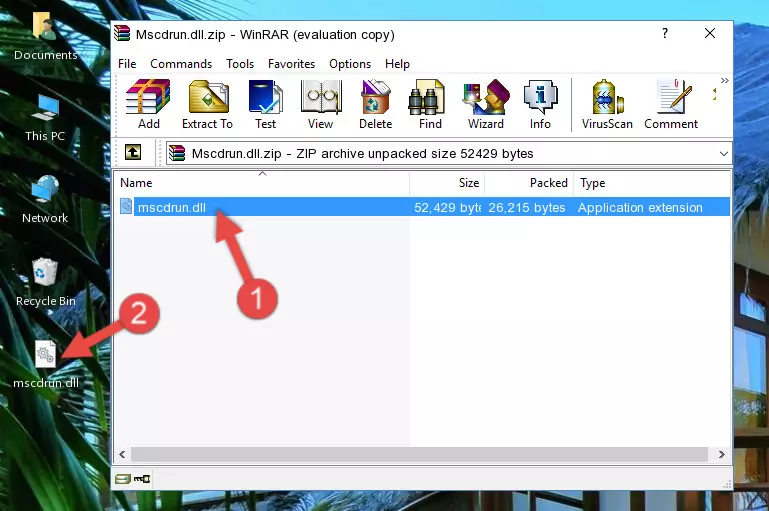Sort by the Packed column header
This screenshot has width=769, height=511.
click(x=529, y=183)
